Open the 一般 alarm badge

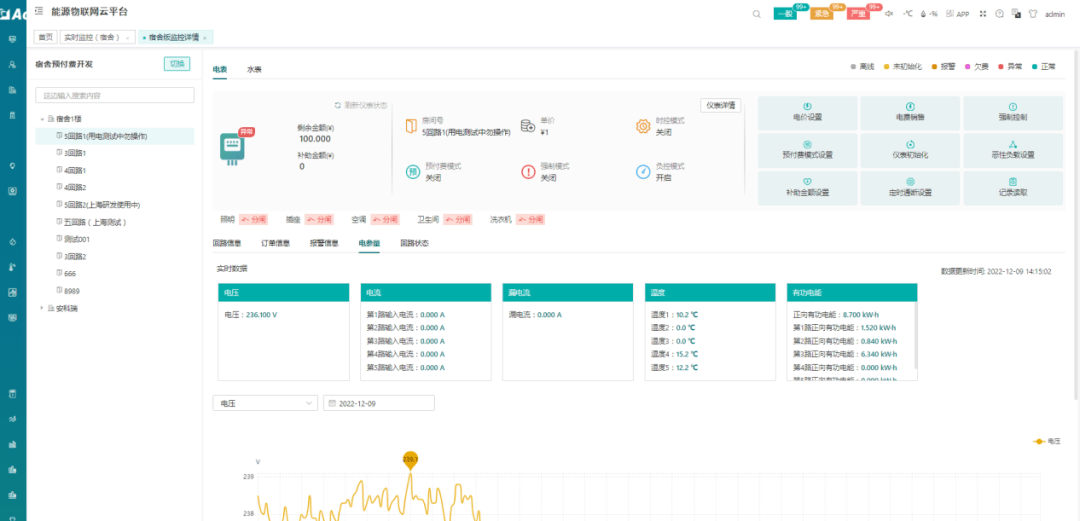785,14
